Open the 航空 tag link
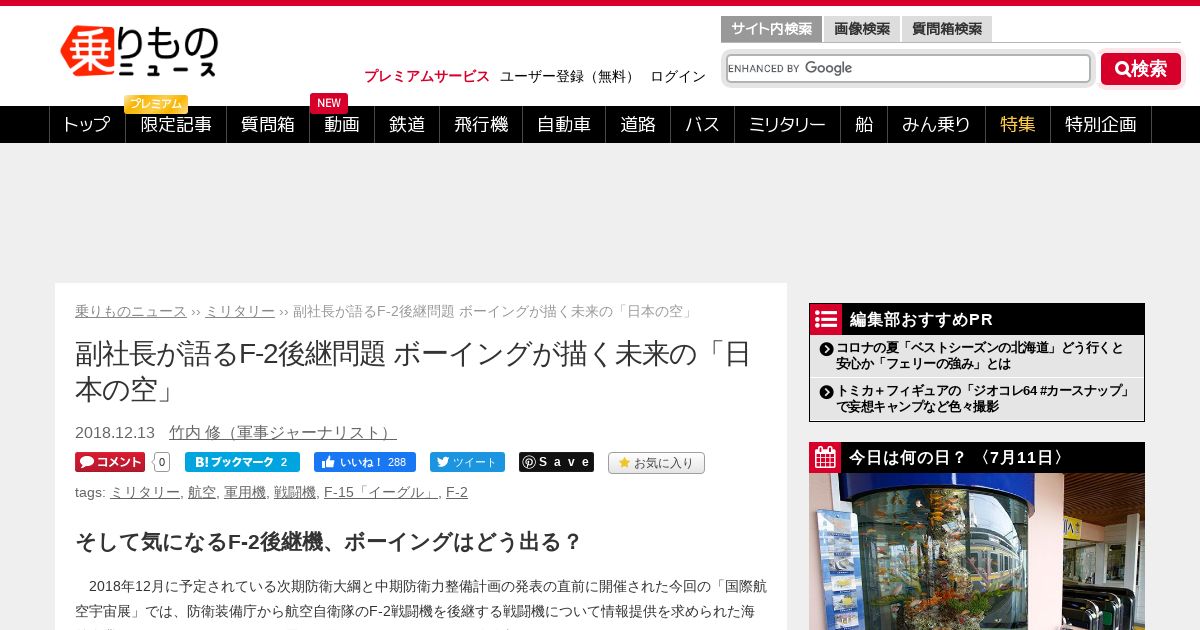1200x630 pixels. click(x=202, y=492)
